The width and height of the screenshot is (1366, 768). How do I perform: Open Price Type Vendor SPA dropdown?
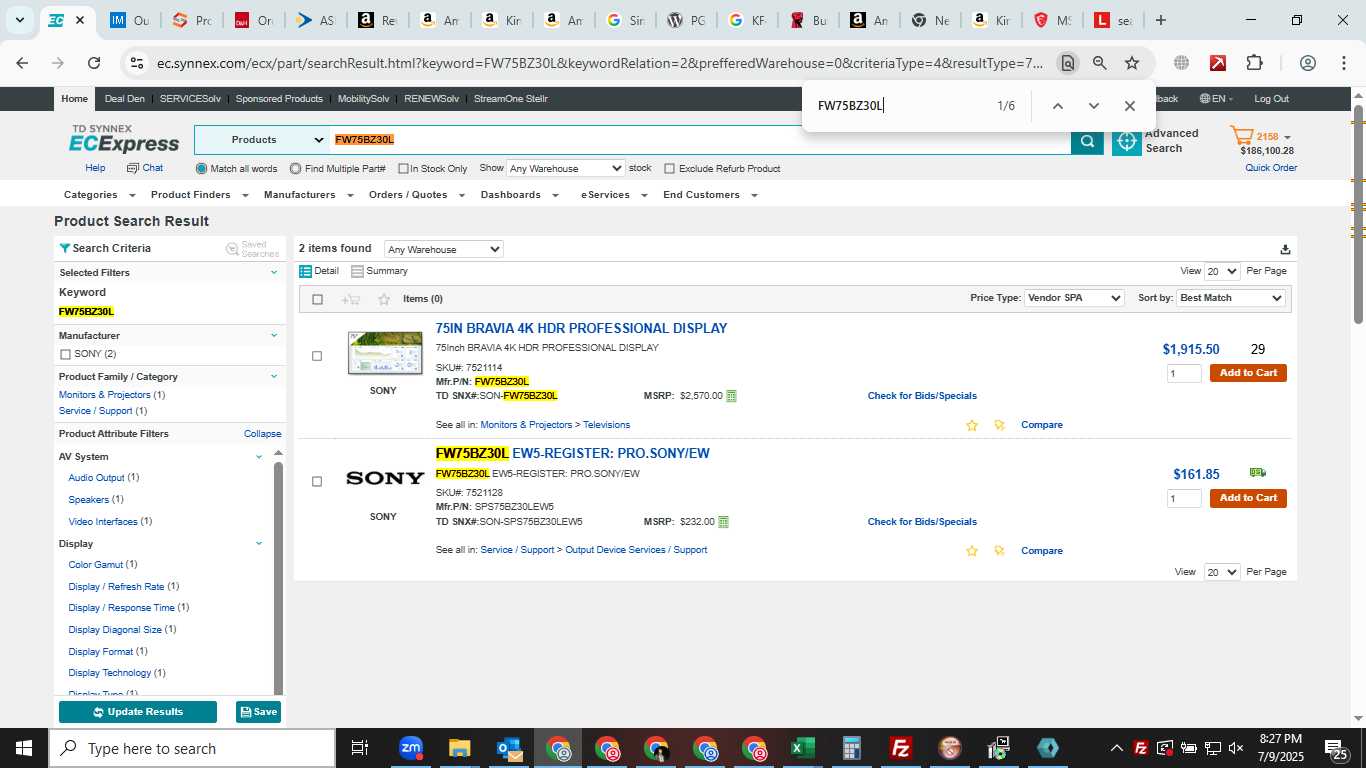(x=1075, y=298)
